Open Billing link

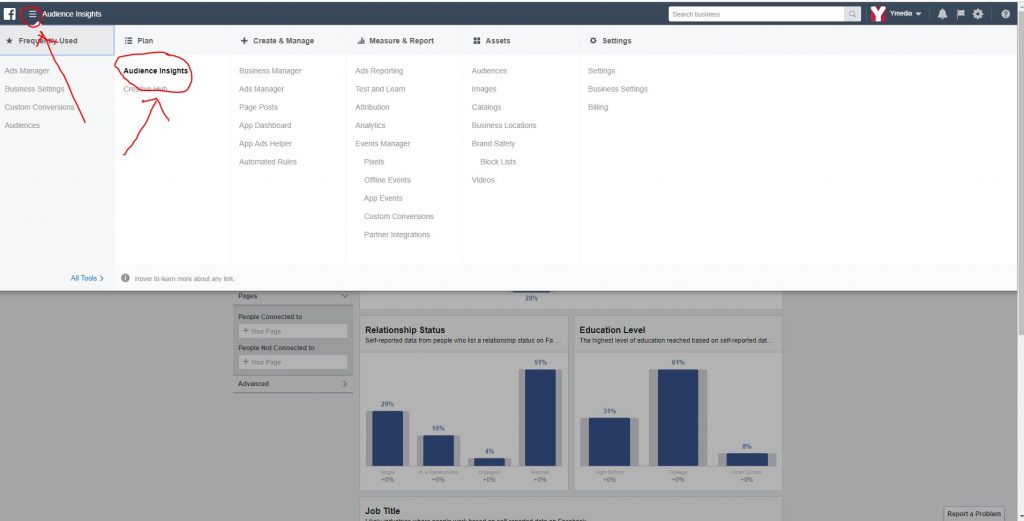[598, 107]
